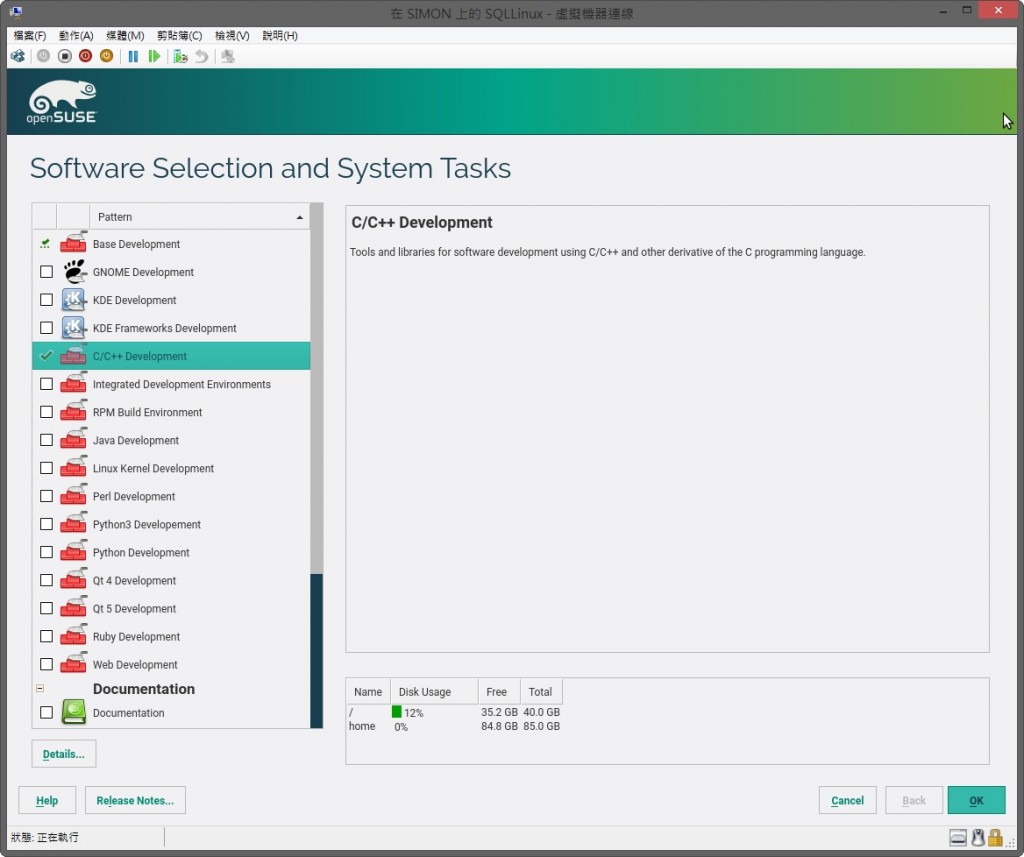The image size is (1024, 857).
Task: Save the VM state with the orange icon
Action: 106,56
